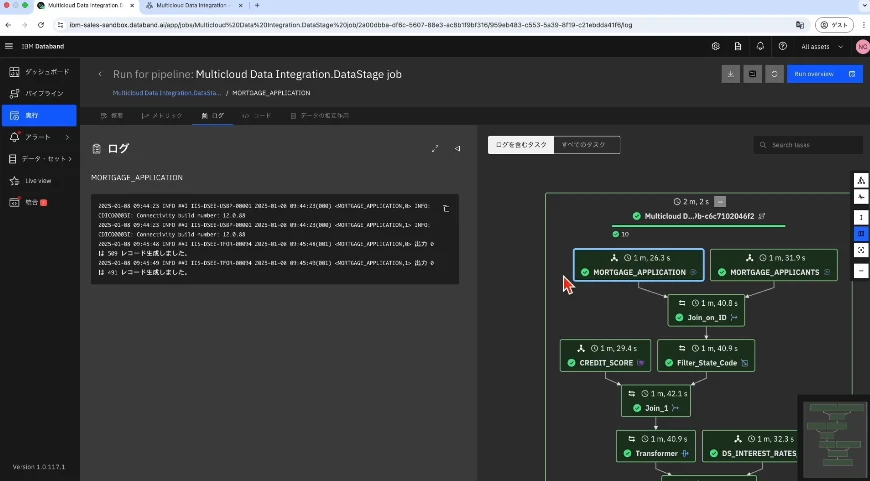This screenshot has width=870, height=481.
Task: Open Live view in sidebar
Action: point(39,181)
